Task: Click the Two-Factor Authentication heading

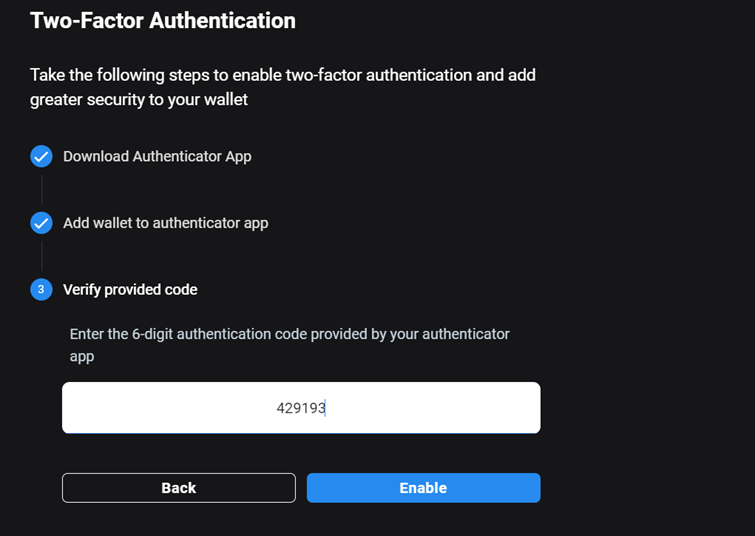Action: [163, 21]
